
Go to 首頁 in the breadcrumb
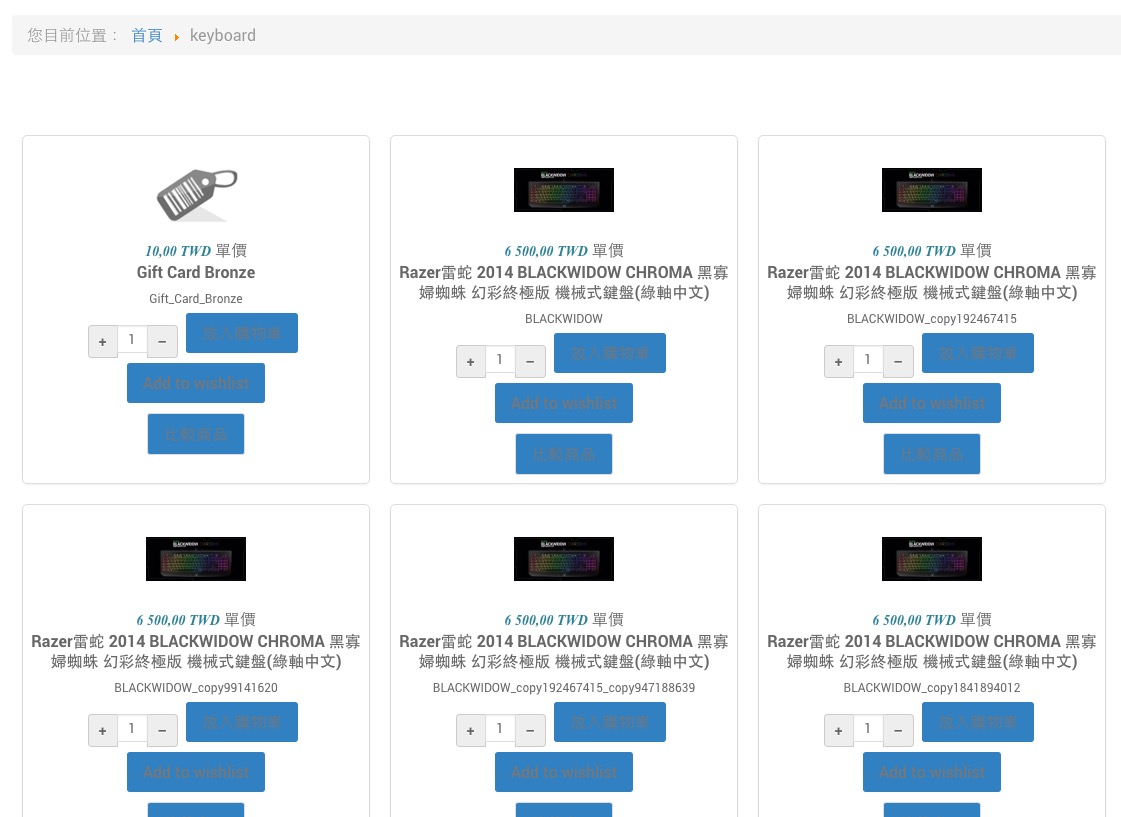click(147, 35)
